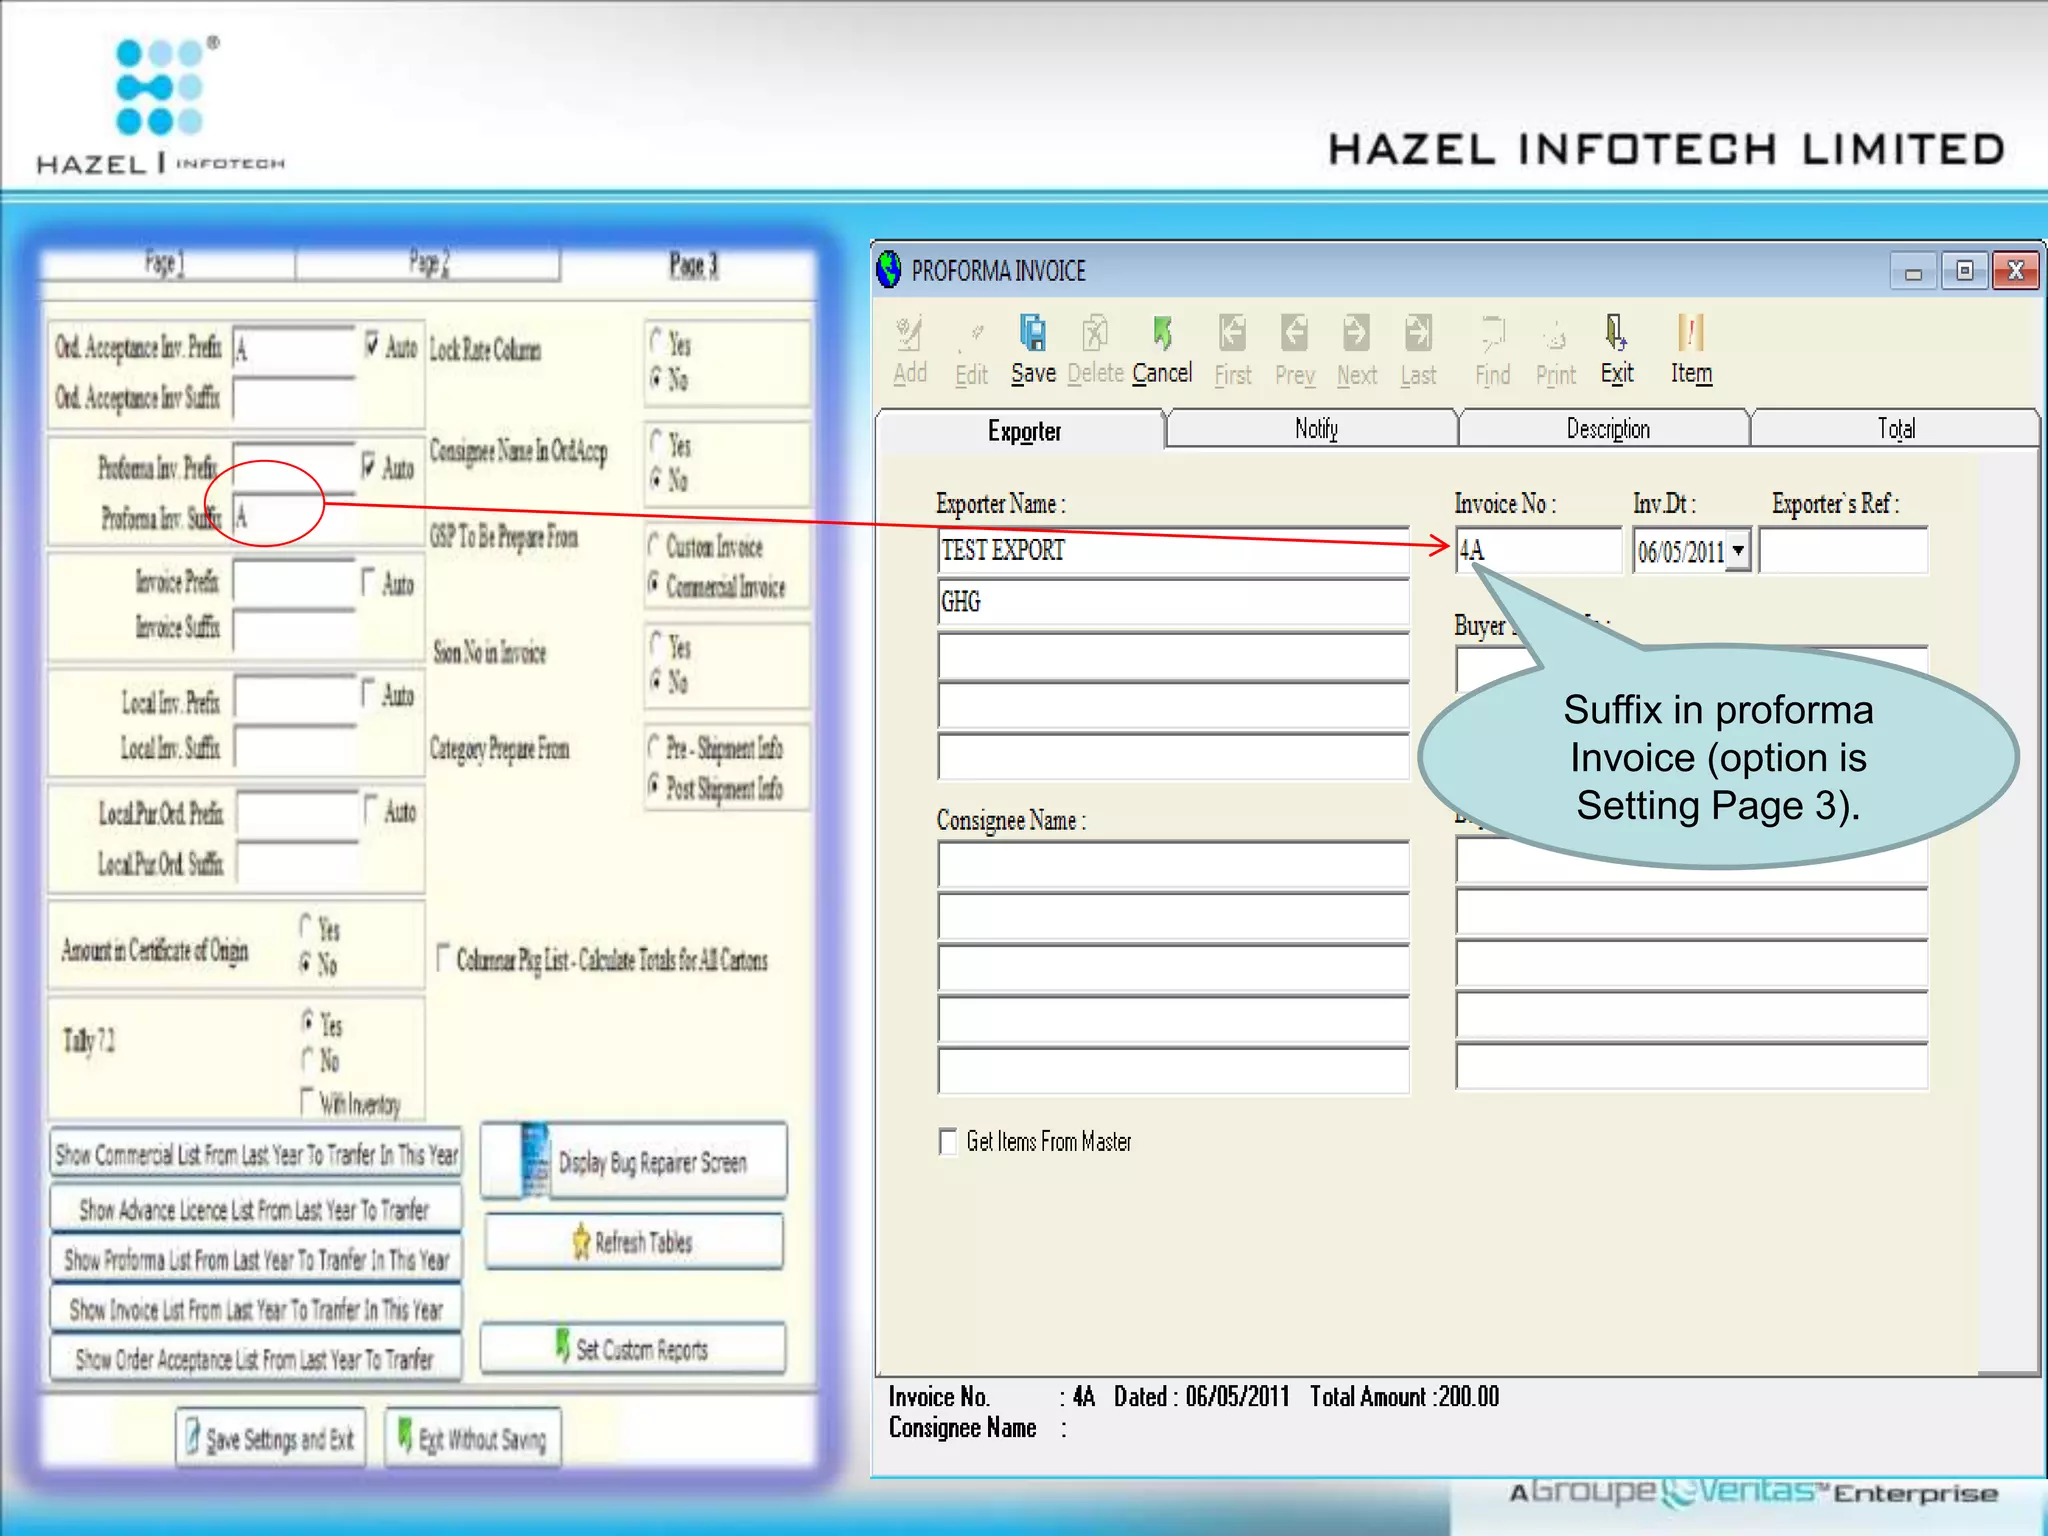Screen dimensions: 2048x1536
Task: Click the Proforma Invoice globe icon
Action: point(888,270)
